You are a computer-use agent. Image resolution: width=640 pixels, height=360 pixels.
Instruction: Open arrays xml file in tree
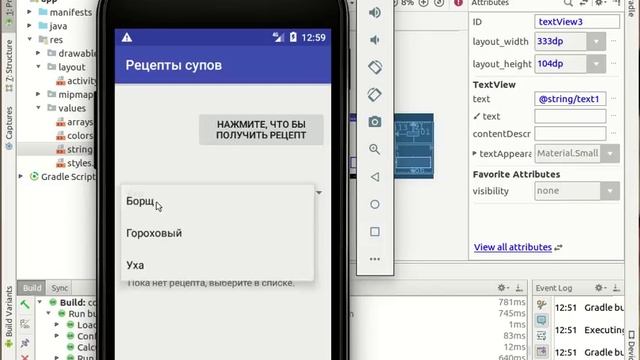[x=75, y=122]
